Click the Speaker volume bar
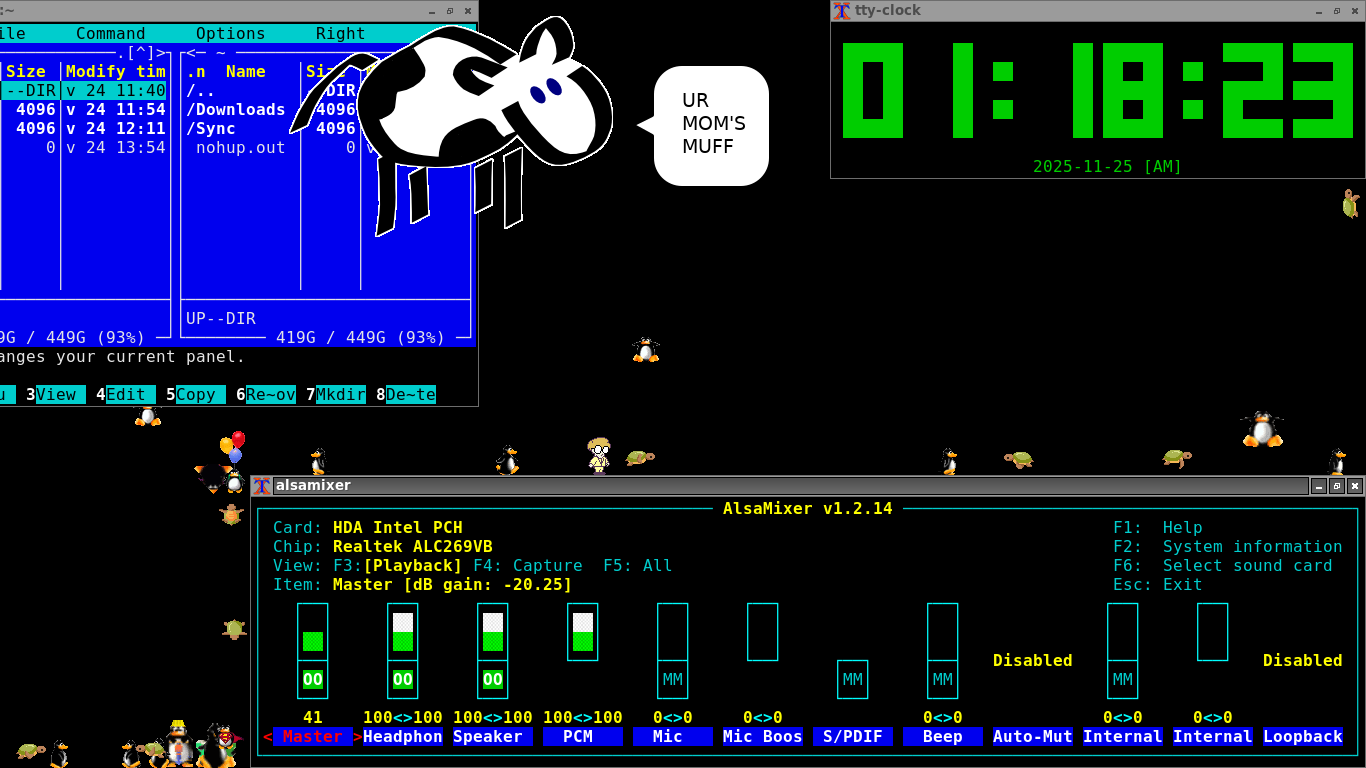This screenshot has width=1366, height=768. [493, 632]
